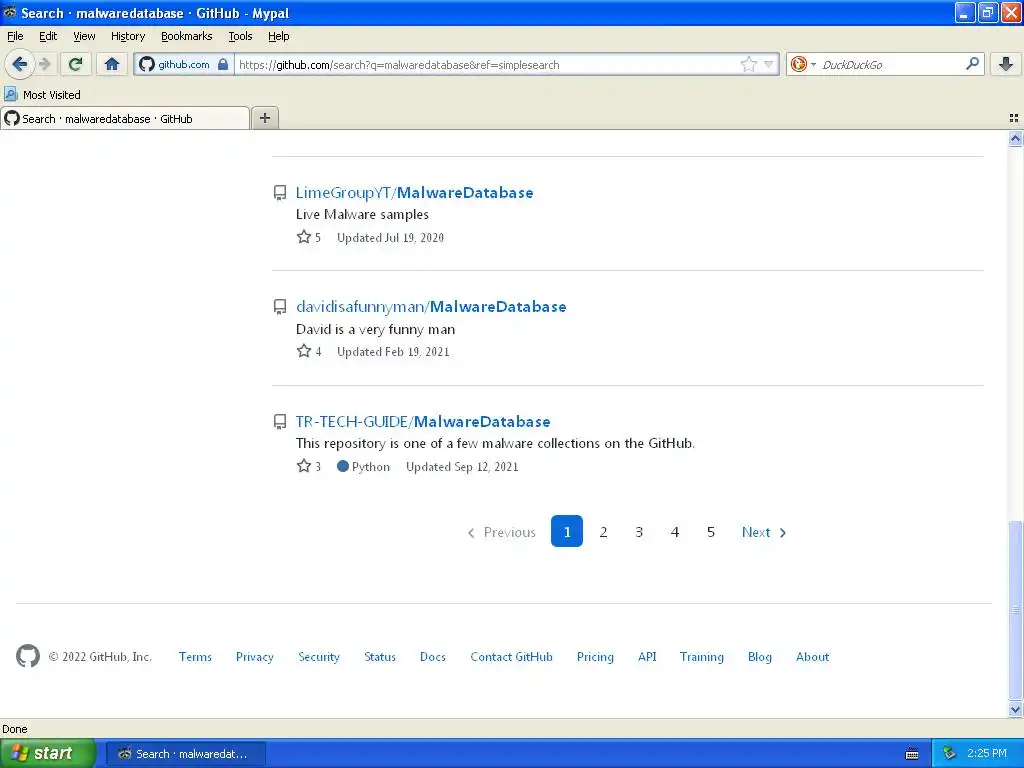The height and width of the screenshot is (768, 1024).
Task: Click the Python language color dot
Action: point(342,466)
